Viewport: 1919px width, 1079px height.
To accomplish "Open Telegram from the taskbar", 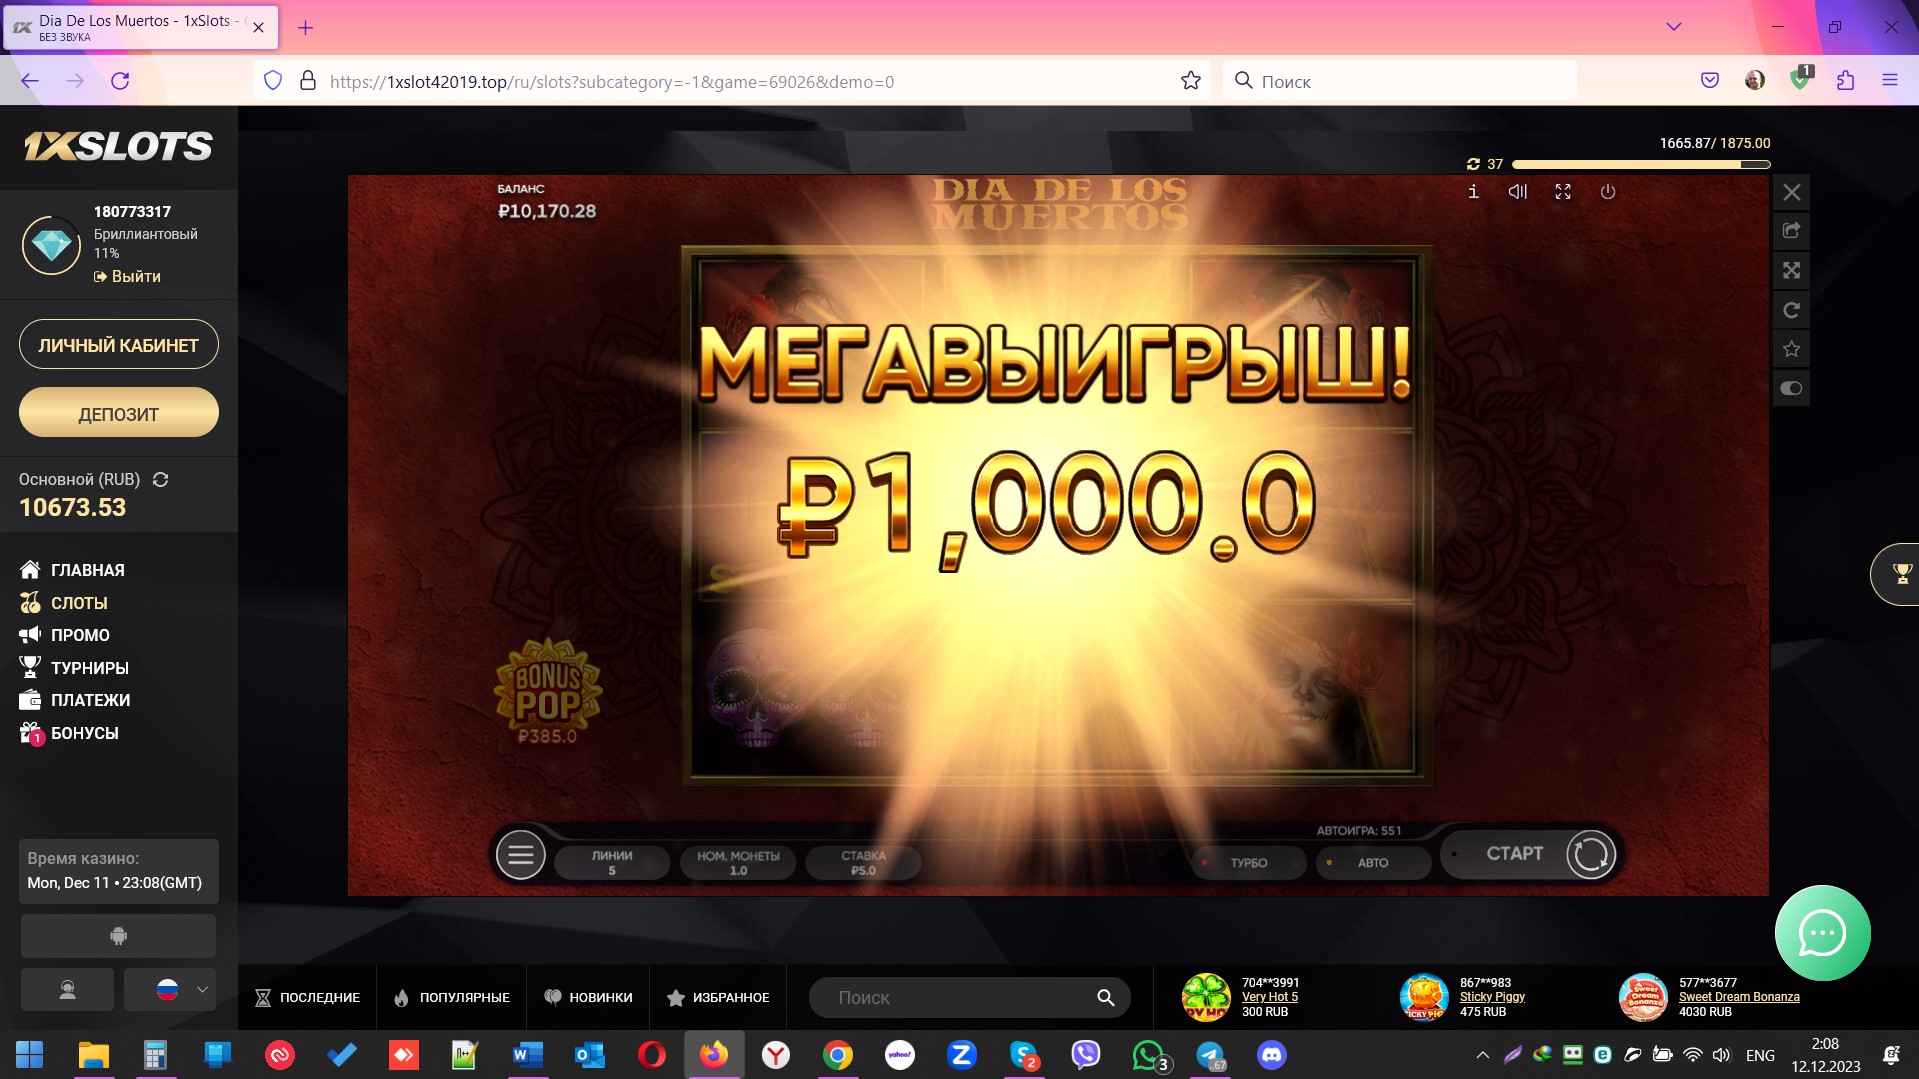I will [1210, 1055].
